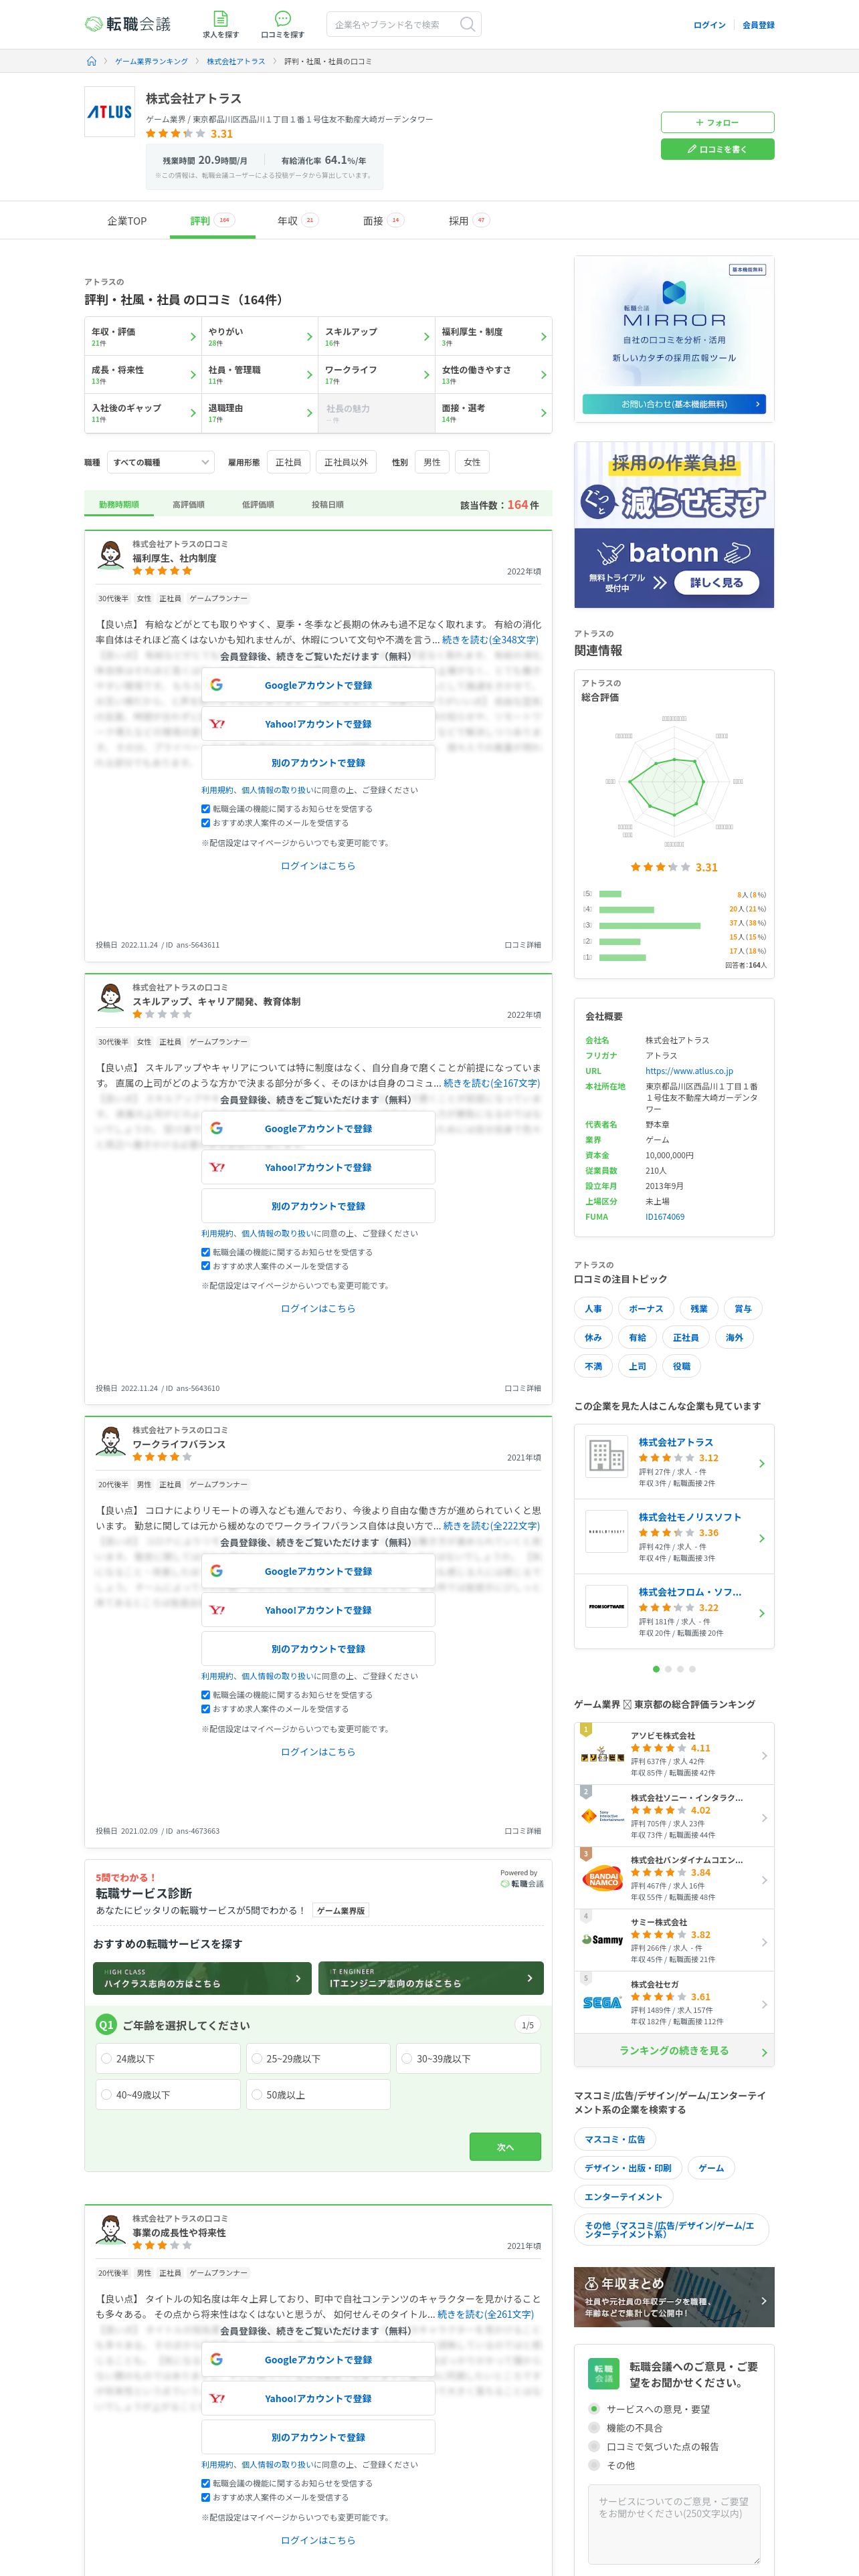
Task: Filter by 正社員 employment type
Action: (x=288, y=462)
